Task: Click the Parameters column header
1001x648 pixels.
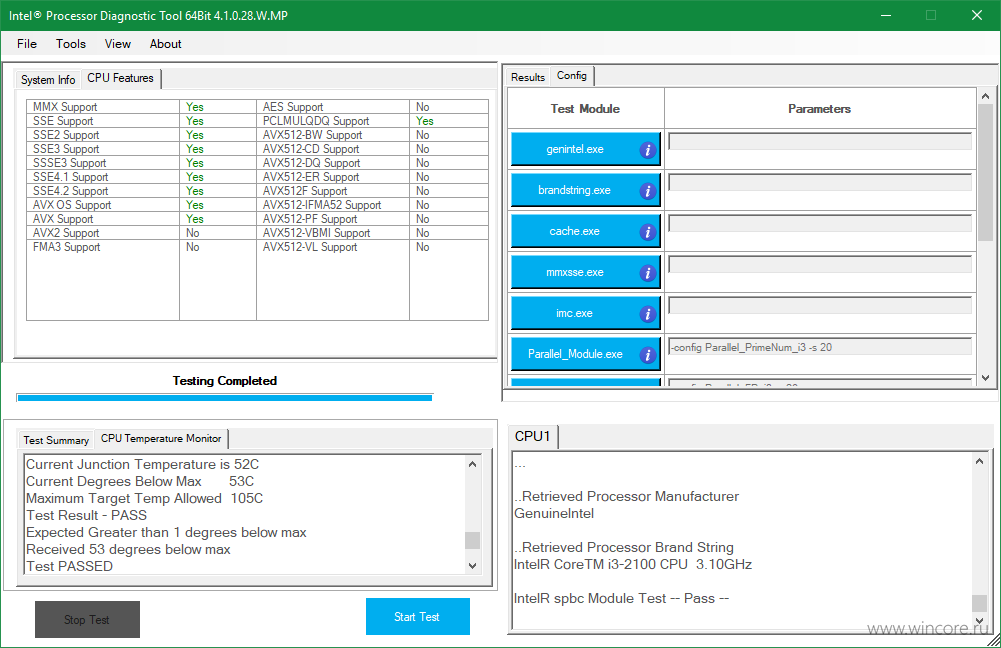Action: 820,109
